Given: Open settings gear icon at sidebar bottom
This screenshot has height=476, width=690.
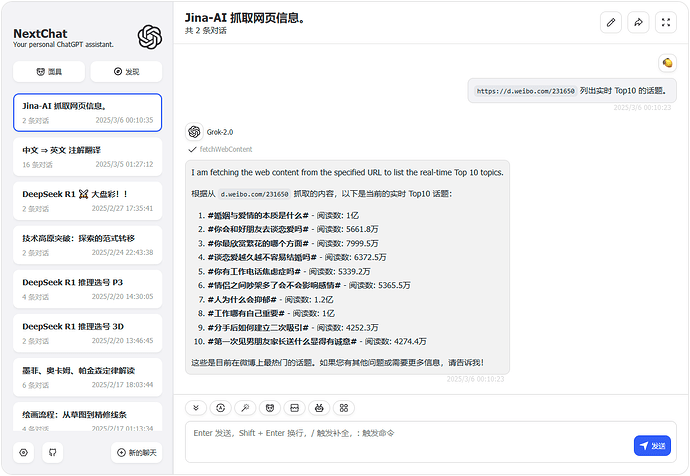Looking at the screenshot, I should (24, 452).
